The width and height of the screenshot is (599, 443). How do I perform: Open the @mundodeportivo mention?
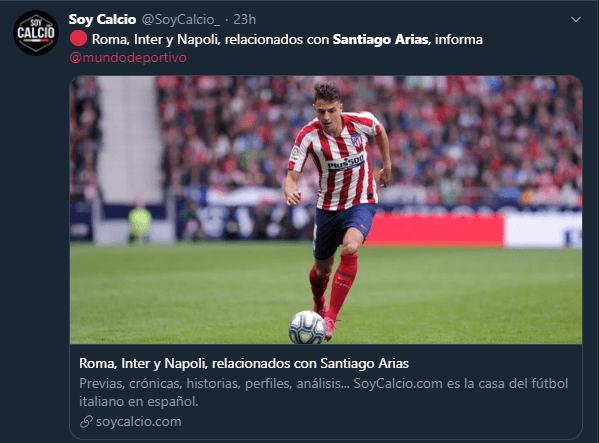(x=128, y=57)
